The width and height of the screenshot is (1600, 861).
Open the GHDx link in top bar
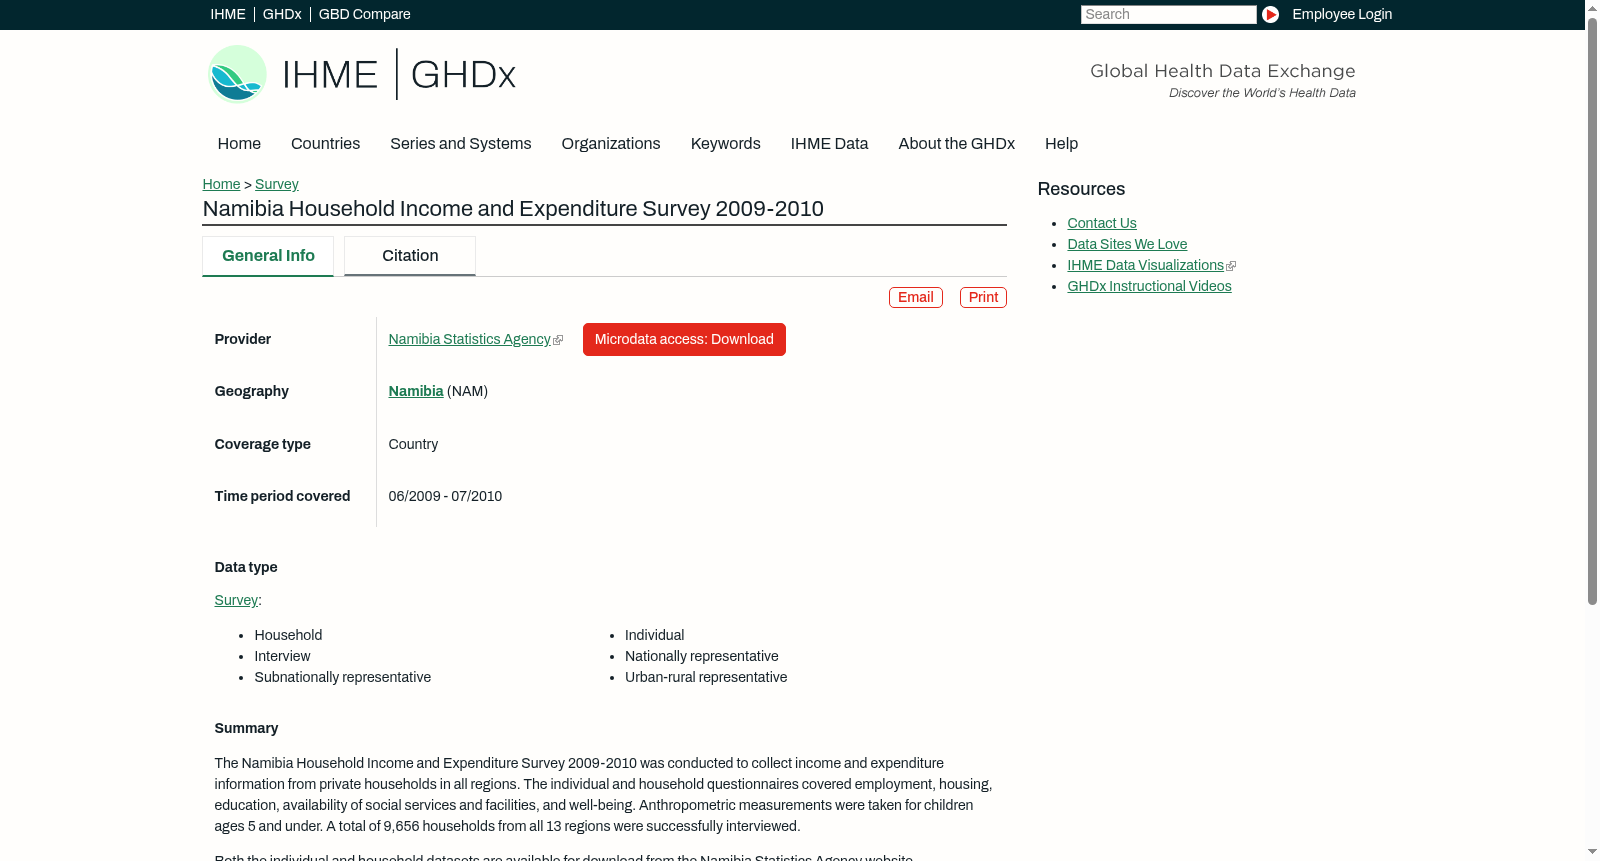282,14
